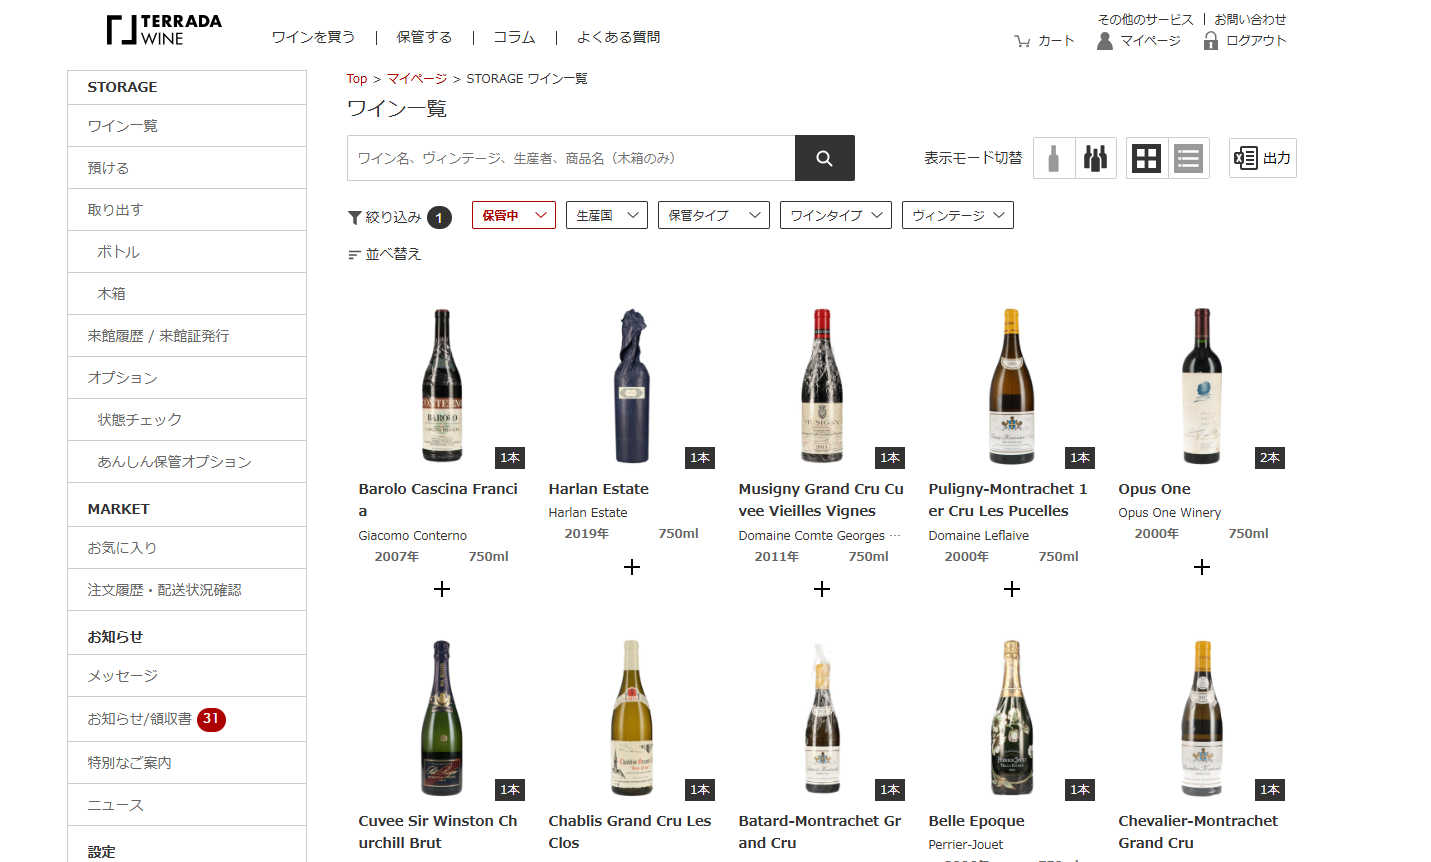This screenshot has height=862, width=1431.
Task: Open the 保管中 filter dropdown
Action: [x=514, y=215]
